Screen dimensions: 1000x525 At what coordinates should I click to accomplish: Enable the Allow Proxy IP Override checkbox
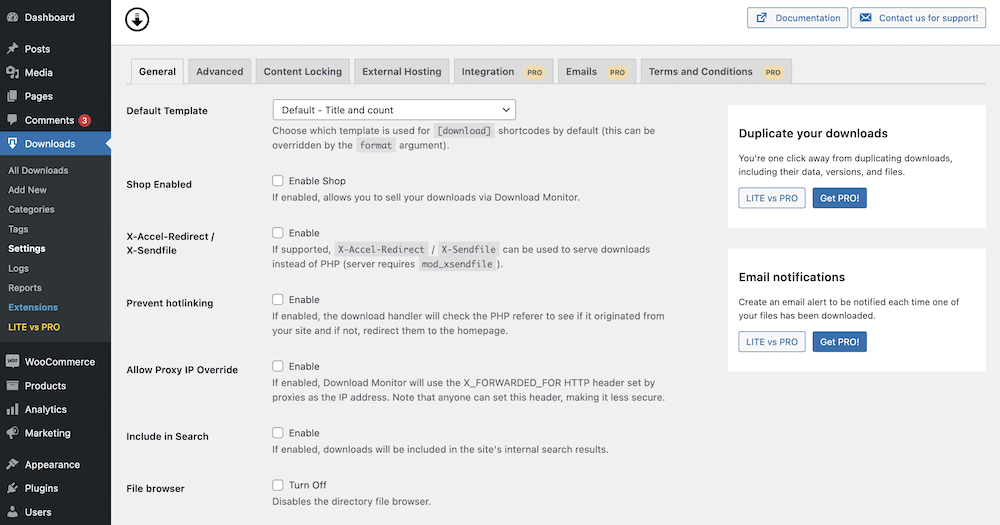(277, 366)
